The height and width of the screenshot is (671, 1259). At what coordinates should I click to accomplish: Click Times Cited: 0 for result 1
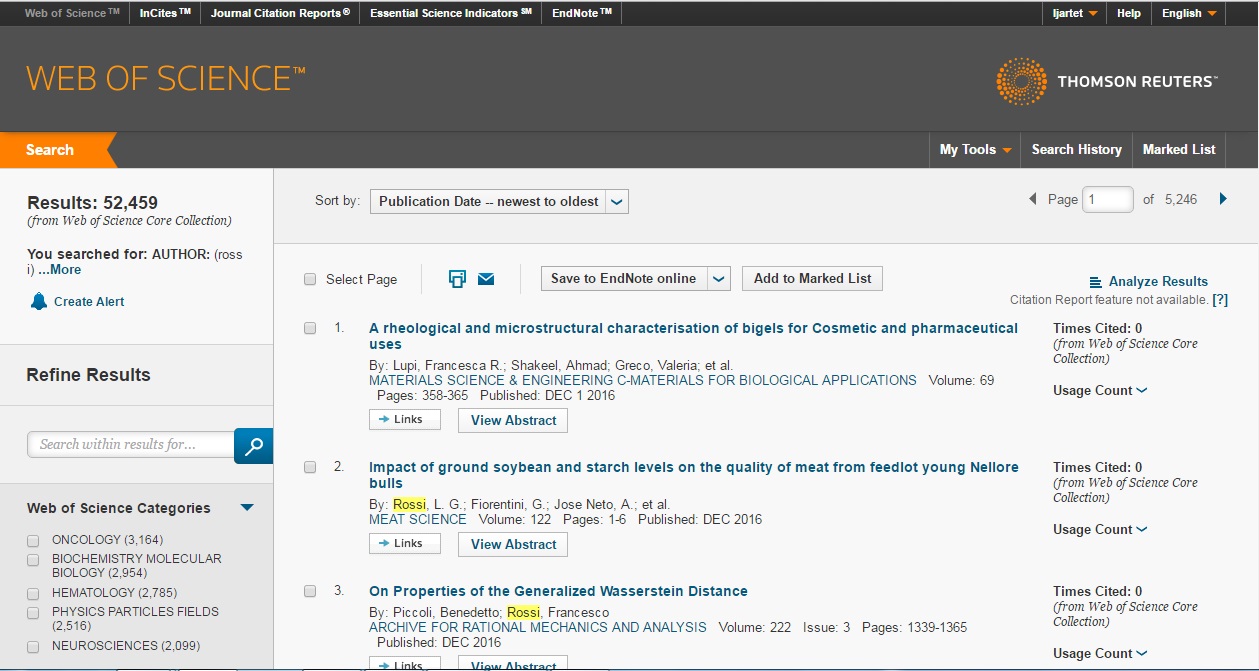coord(1097,328)
